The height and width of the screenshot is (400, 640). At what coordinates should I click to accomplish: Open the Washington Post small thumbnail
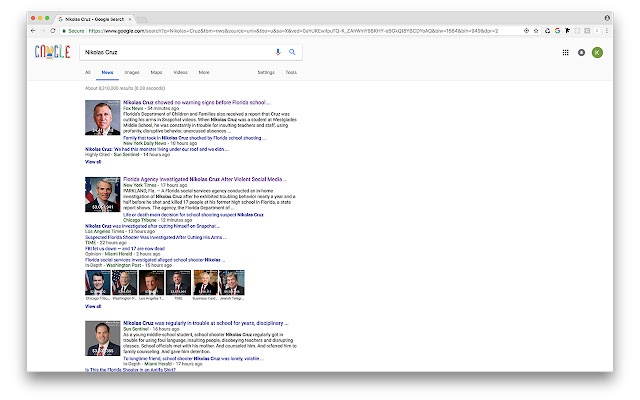[124, 282]
